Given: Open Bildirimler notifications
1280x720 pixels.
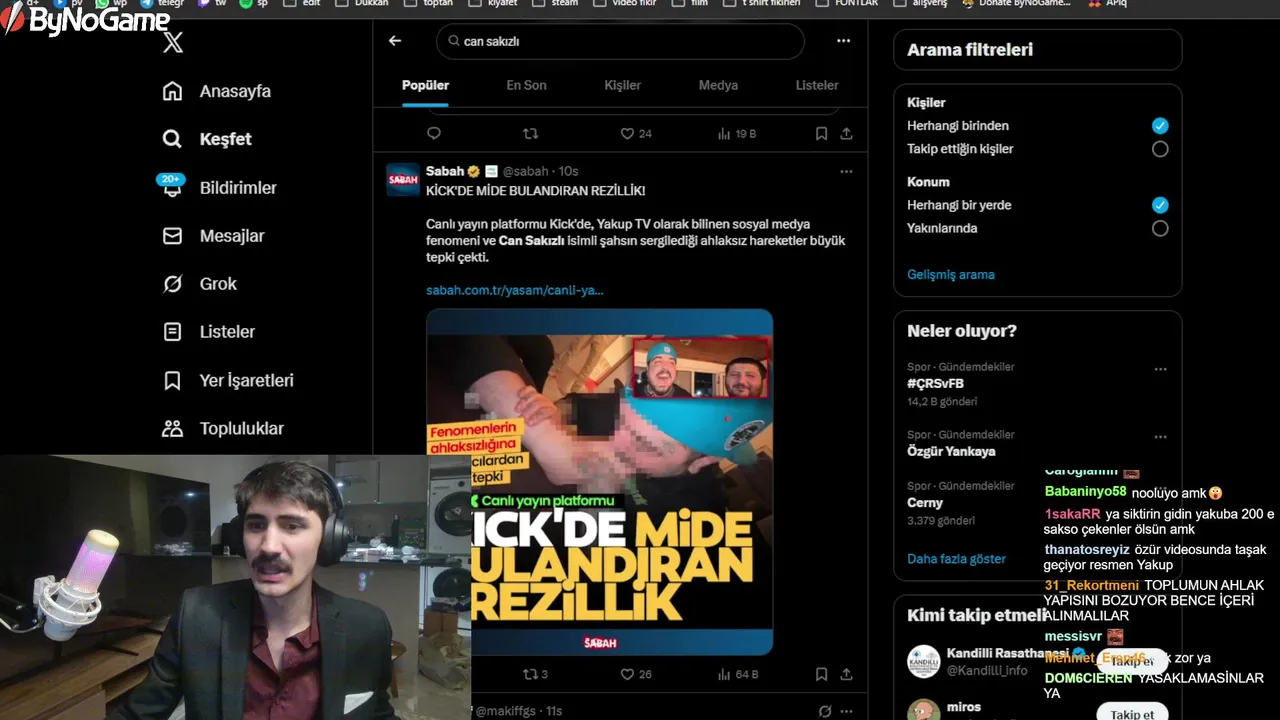Looking at the screenshot, I should pyautogui.click(x=238, y=188).
